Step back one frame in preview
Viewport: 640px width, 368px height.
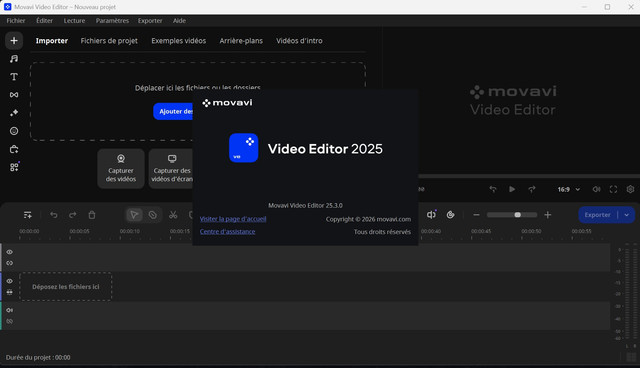click(x=493, y=189)
